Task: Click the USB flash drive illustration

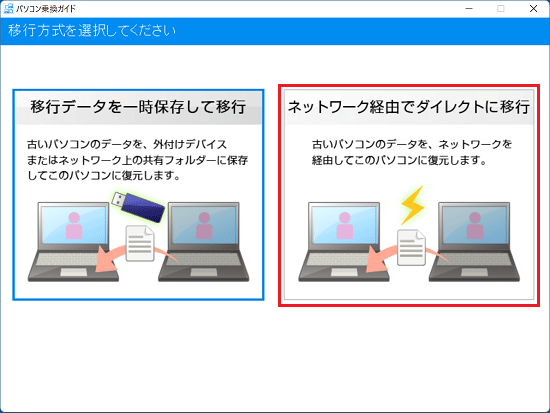Action: coord(138,206)
